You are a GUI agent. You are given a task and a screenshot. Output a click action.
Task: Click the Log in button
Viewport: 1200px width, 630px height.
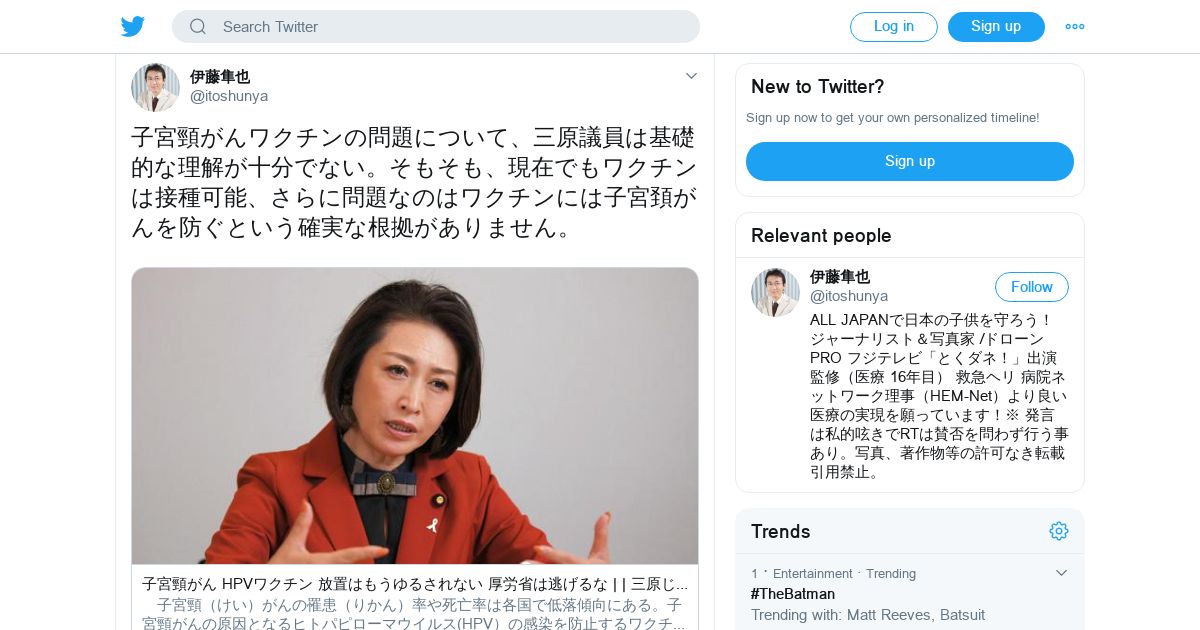click(894, 27)
